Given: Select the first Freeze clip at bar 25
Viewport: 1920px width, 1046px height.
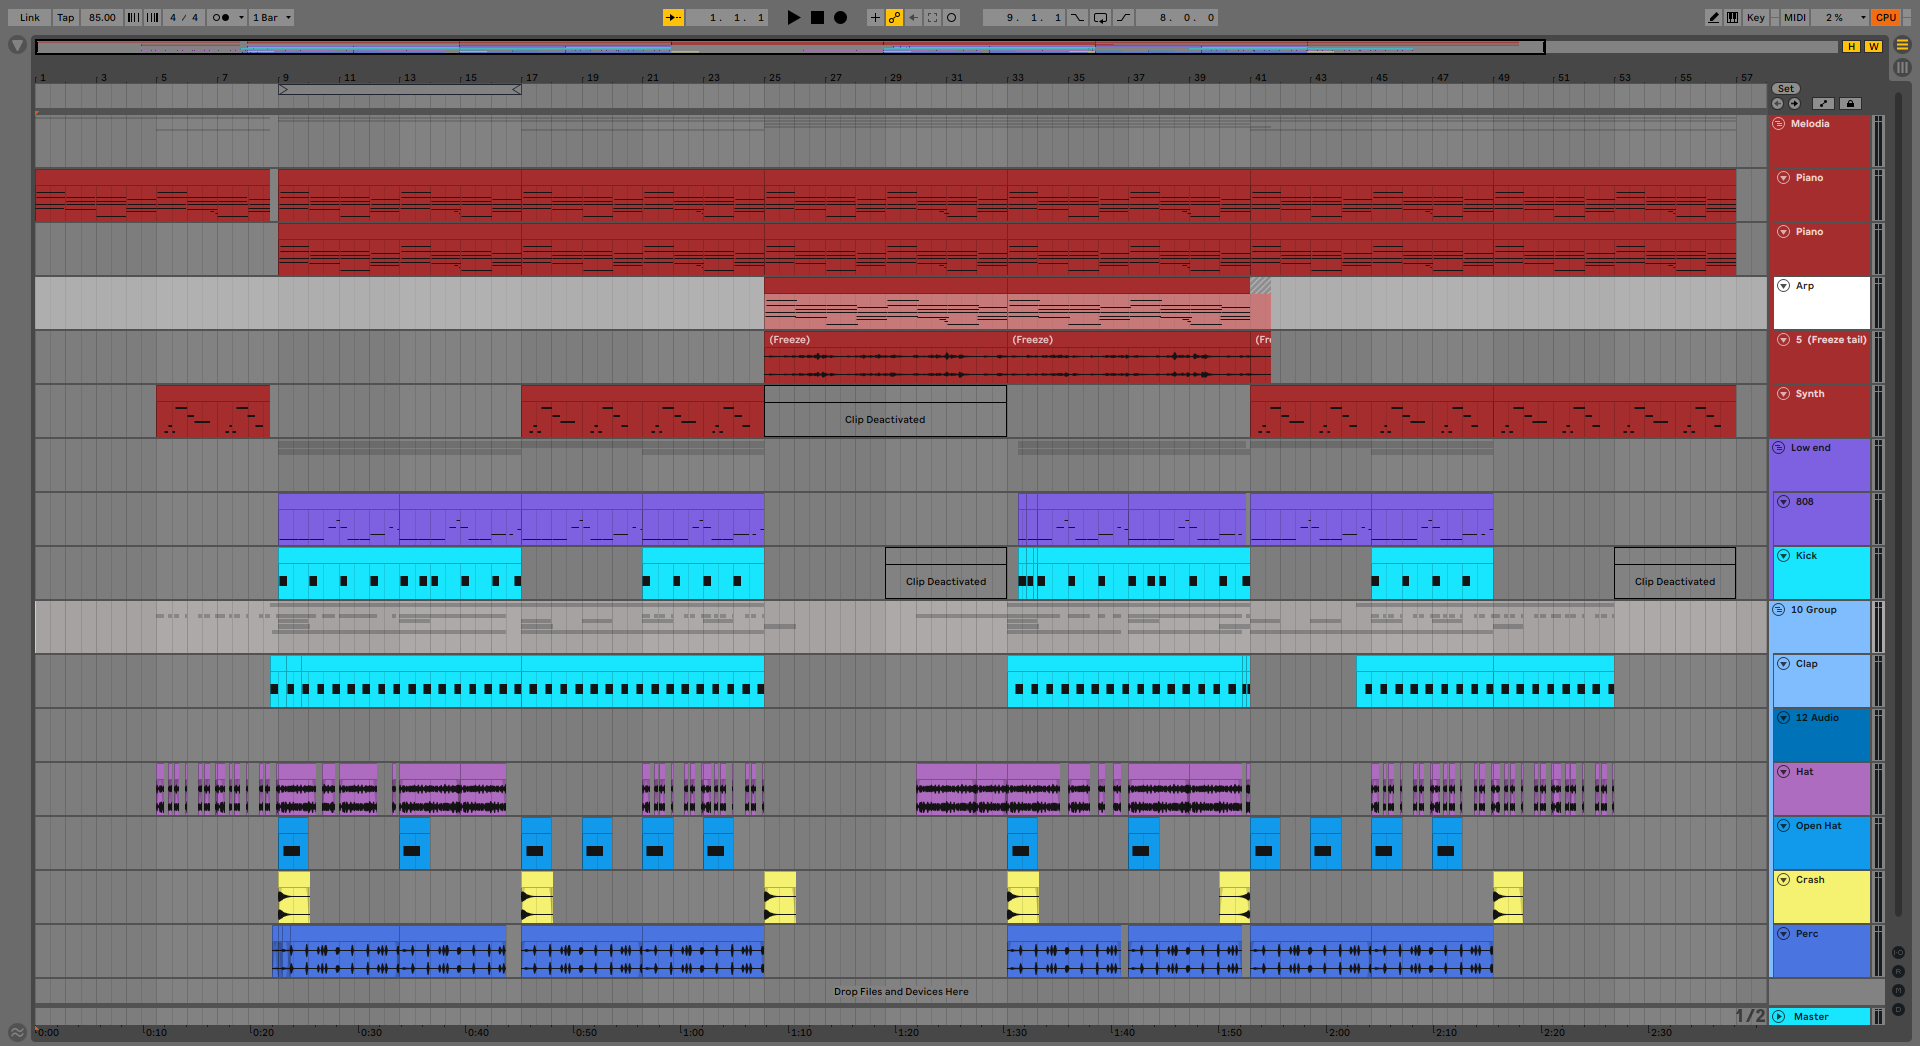Looking at the screenshot, I should [885, 357].
